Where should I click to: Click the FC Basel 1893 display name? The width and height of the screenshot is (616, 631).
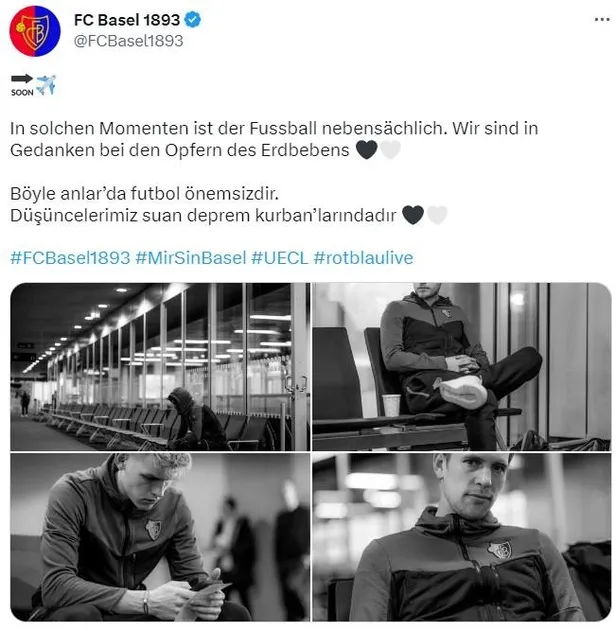[x=127, y=20]
